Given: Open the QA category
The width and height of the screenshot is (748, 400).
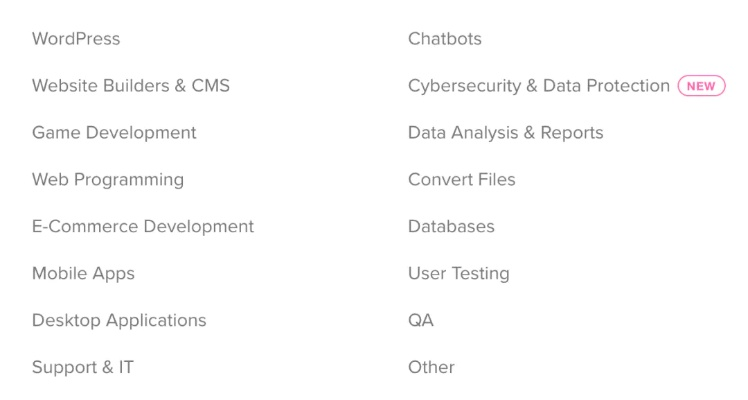Looking at the screenshot, I should [421, 321].
